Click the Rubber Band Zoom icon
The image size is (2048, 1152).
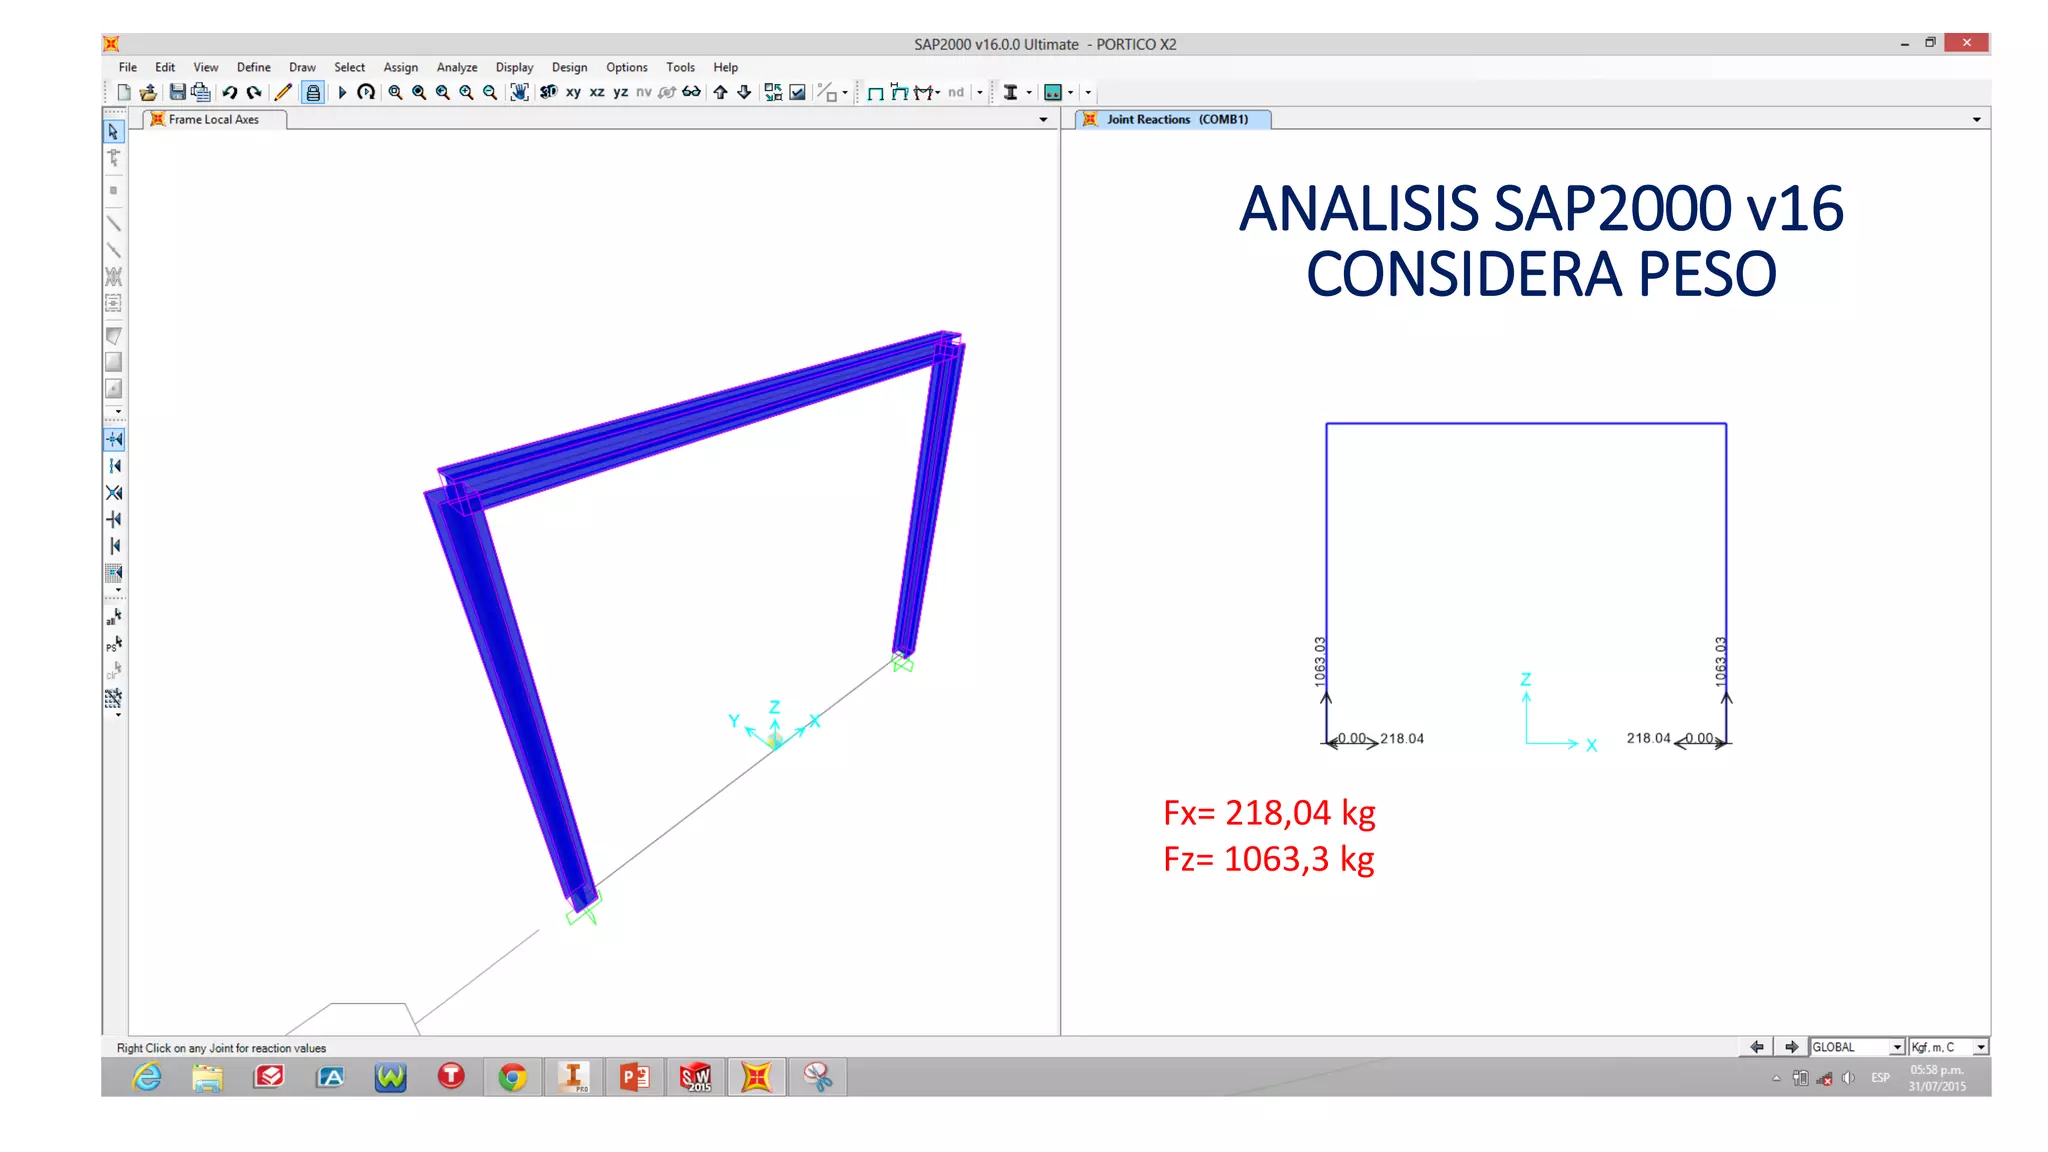(x=395, y=92)
